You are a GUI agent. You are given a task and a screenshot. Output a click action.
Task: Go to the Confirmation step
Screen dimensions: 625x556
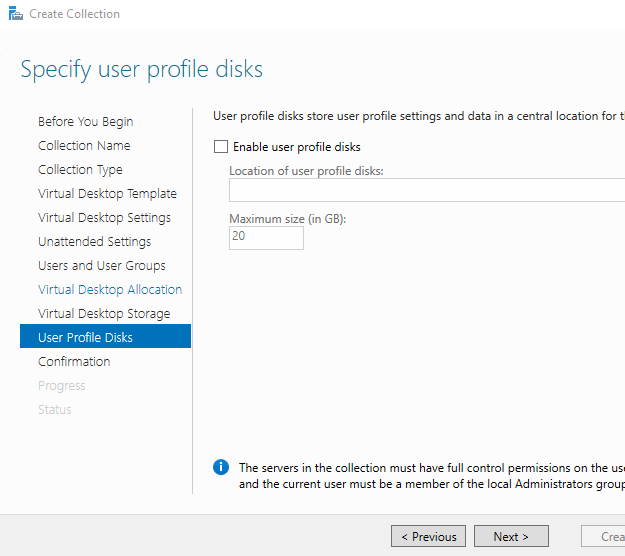point(74,362)
